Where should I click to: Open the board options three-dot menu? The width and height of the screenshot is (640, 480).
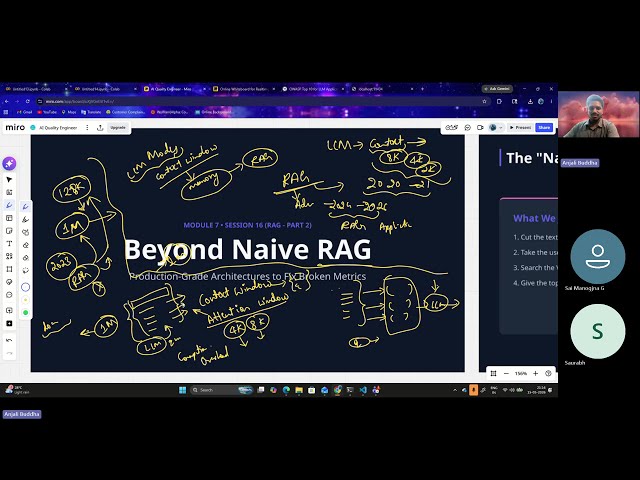tap(87, 128)
